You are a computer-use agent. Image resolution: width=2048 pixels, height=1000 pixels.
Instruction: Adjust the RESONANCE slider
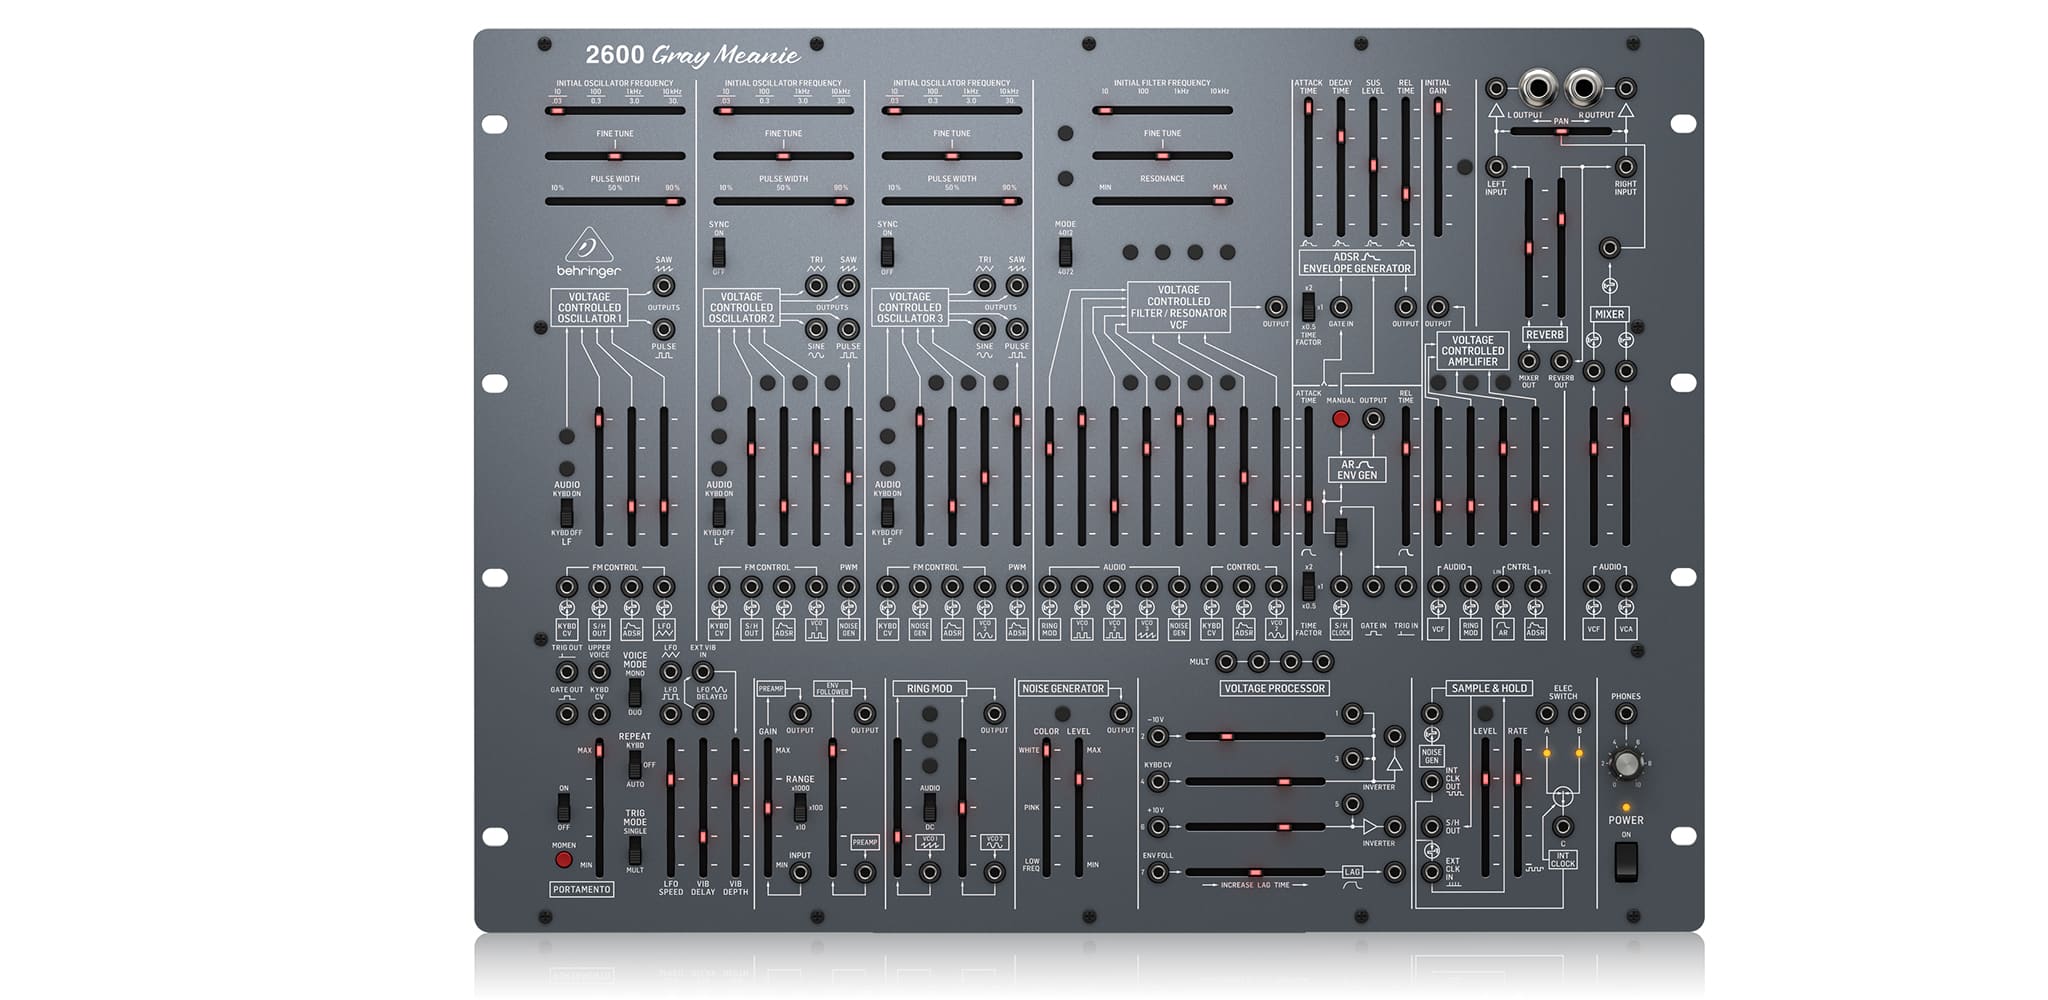click(1220, 200)
